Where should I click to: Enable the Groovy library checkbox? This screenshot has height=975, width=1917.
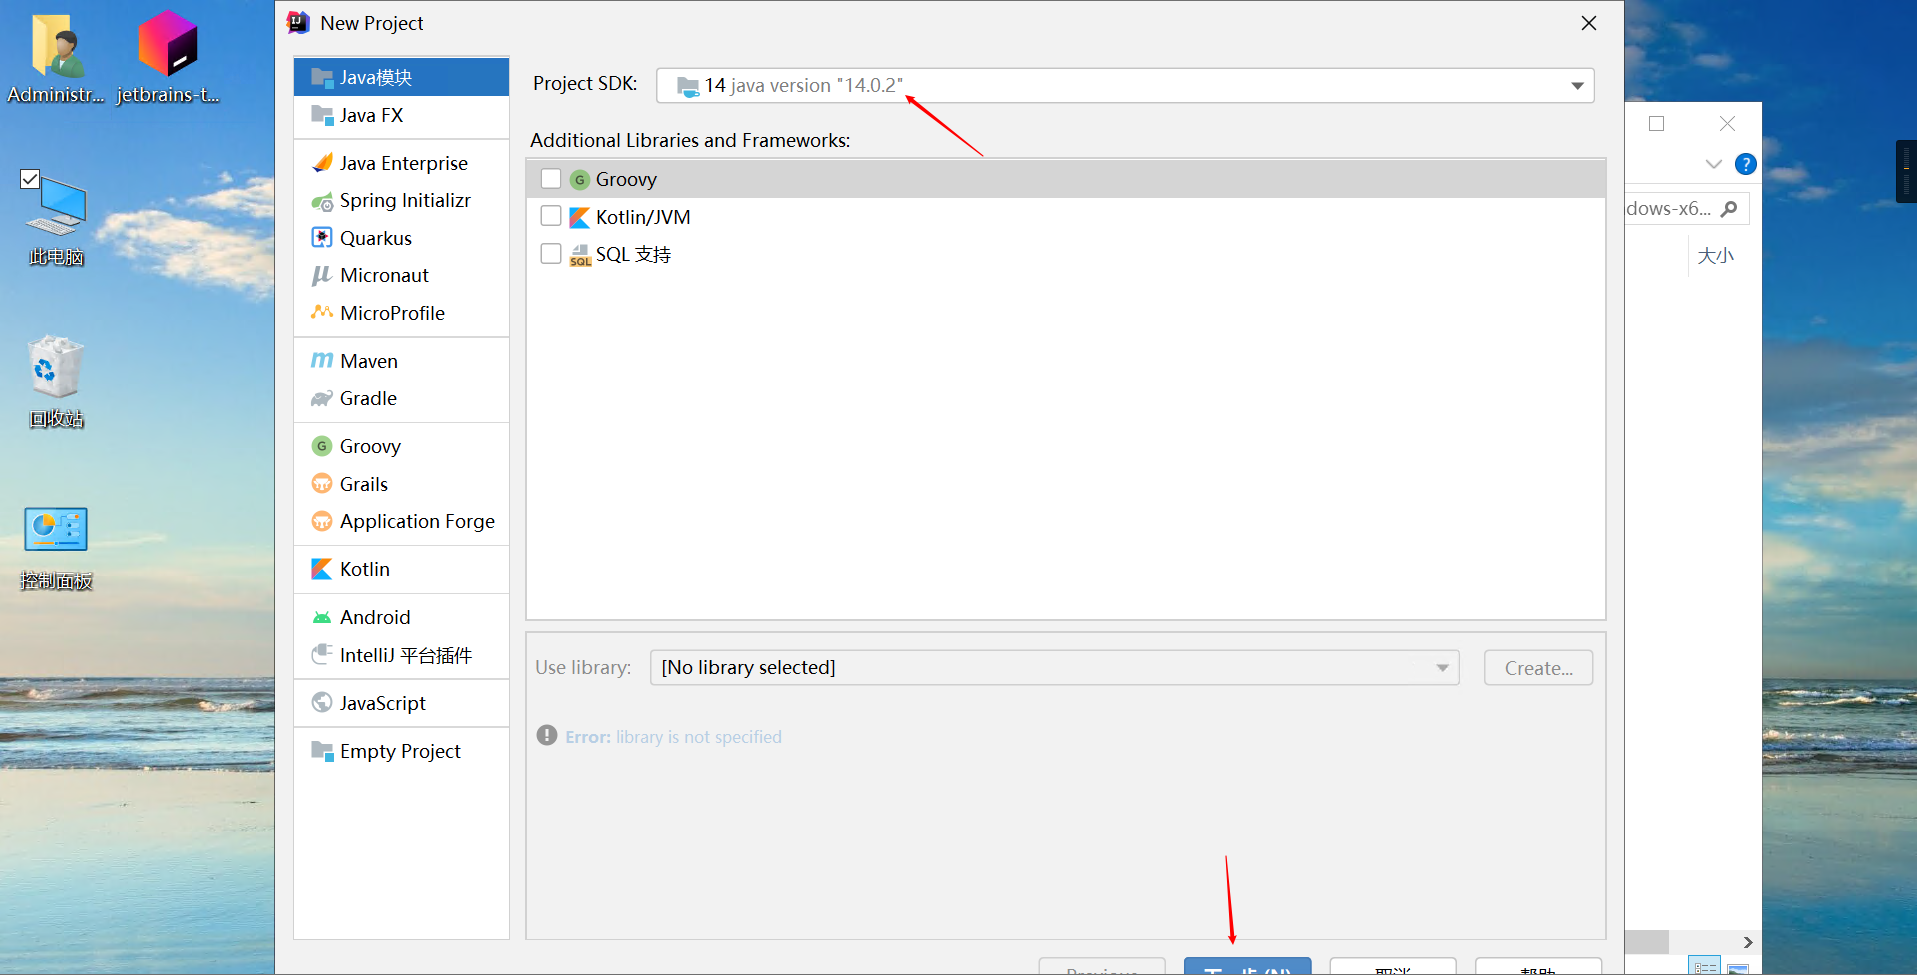point(551,179)
